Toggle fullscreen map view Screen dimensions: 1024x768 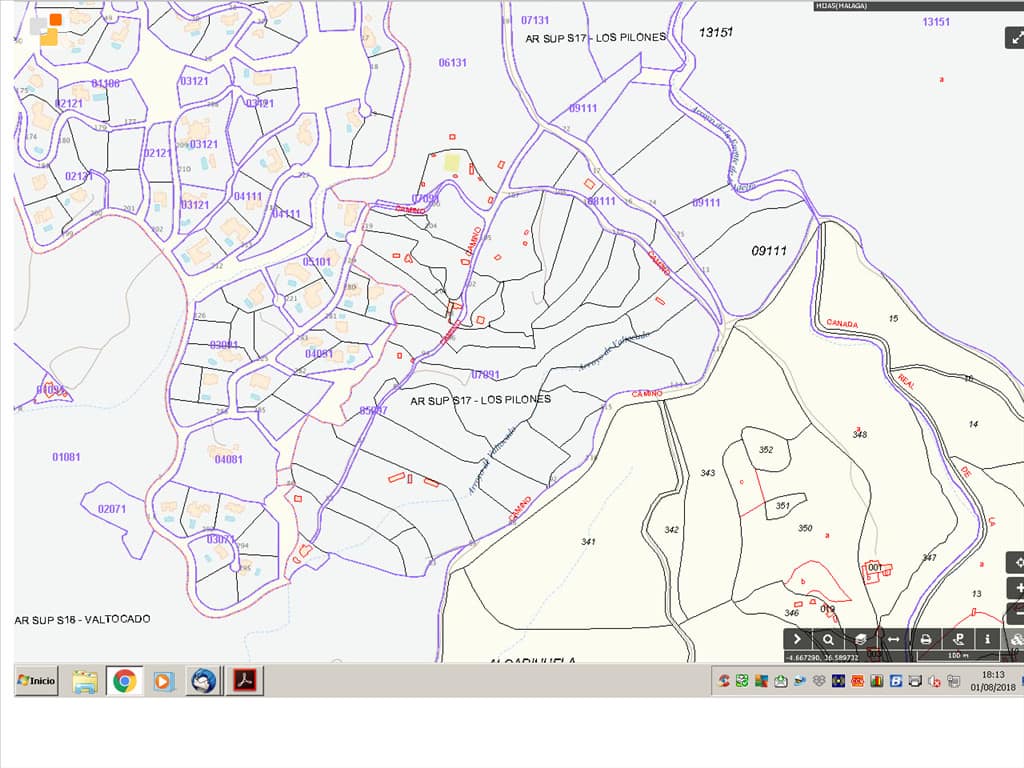1014,38
